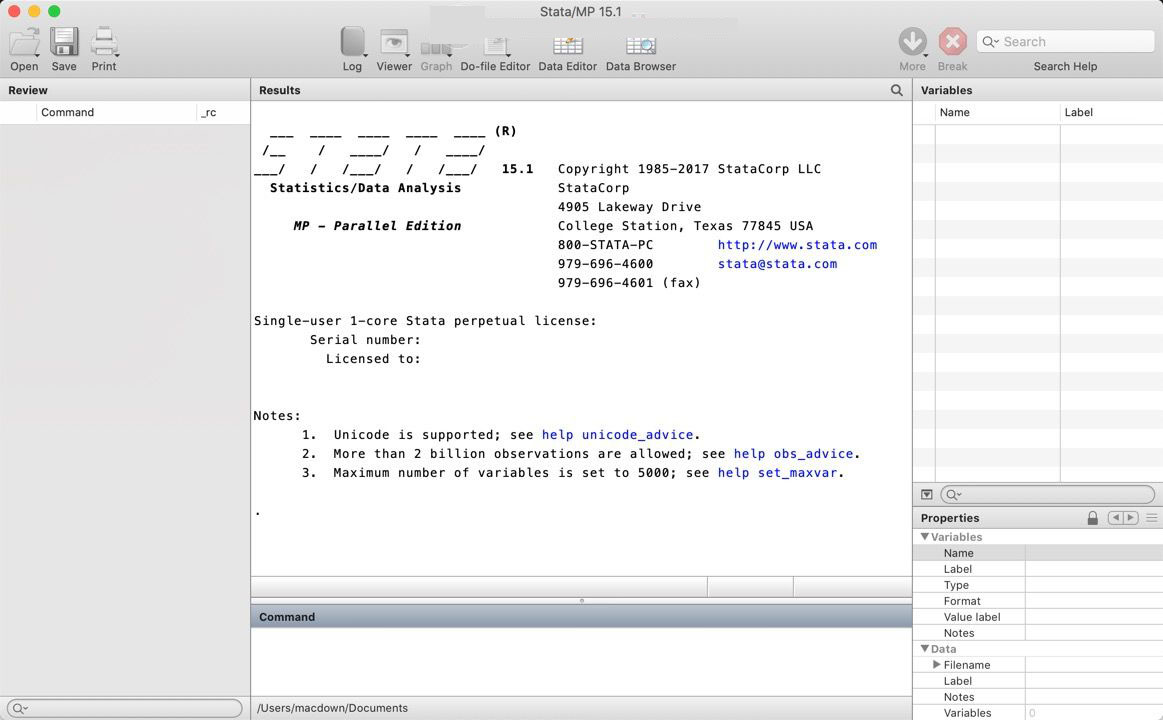Click the Review panel search field

tap(125, 708)
